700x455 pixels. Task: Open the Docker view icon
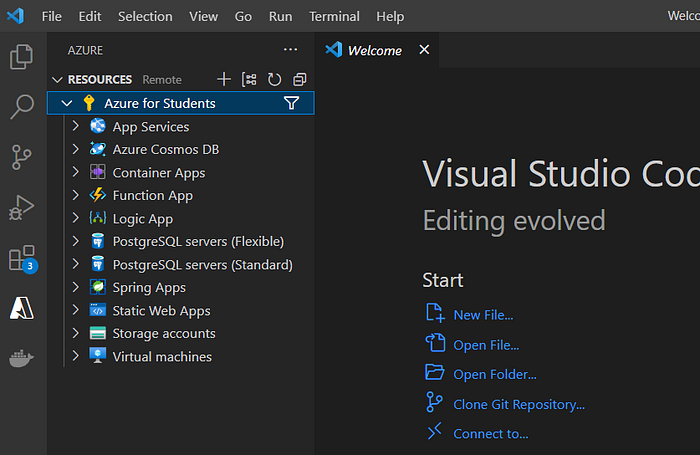22,359
